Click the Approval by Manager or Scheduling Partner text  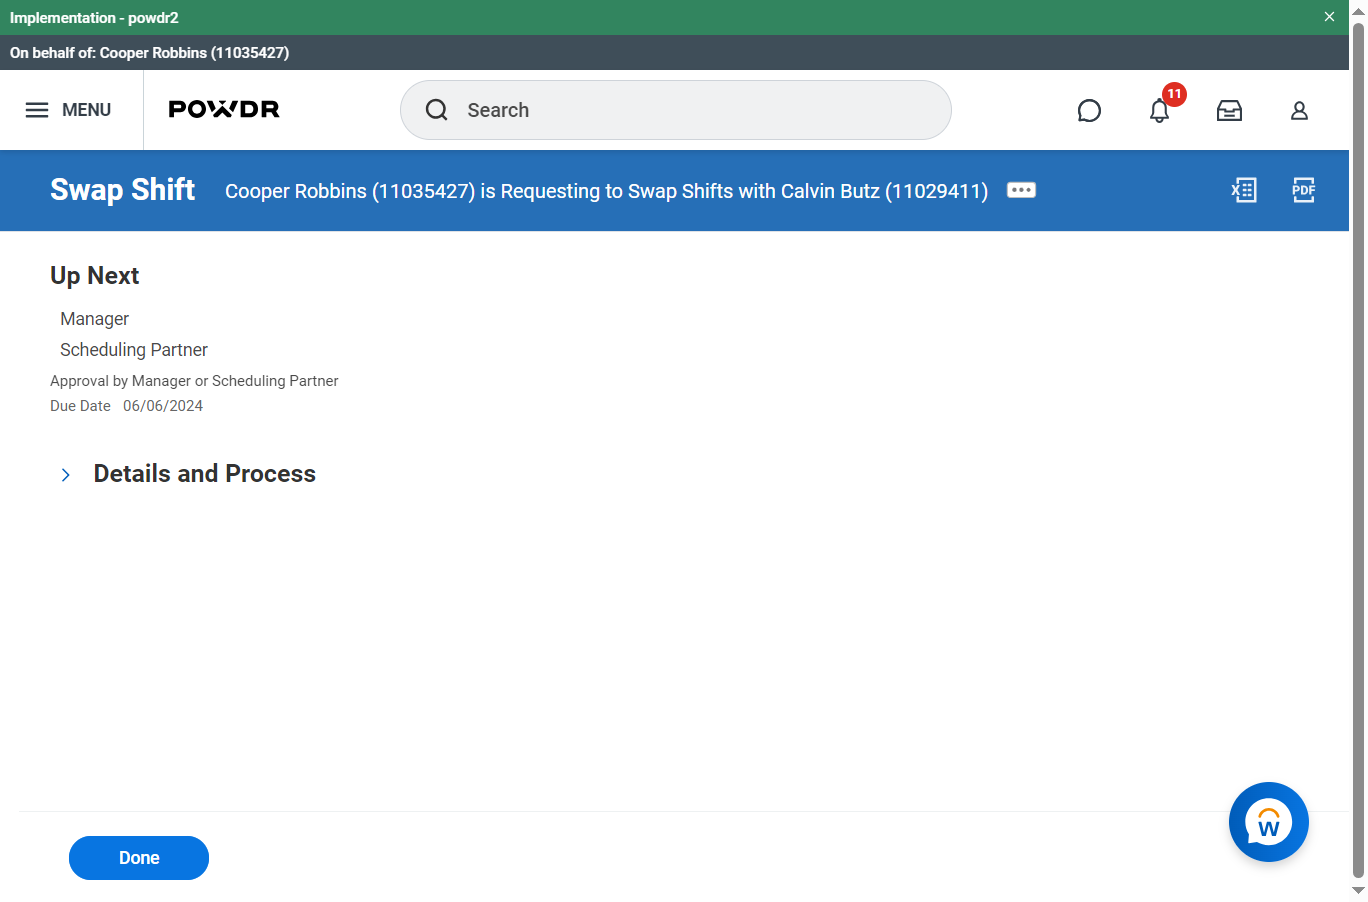(194, 381)
